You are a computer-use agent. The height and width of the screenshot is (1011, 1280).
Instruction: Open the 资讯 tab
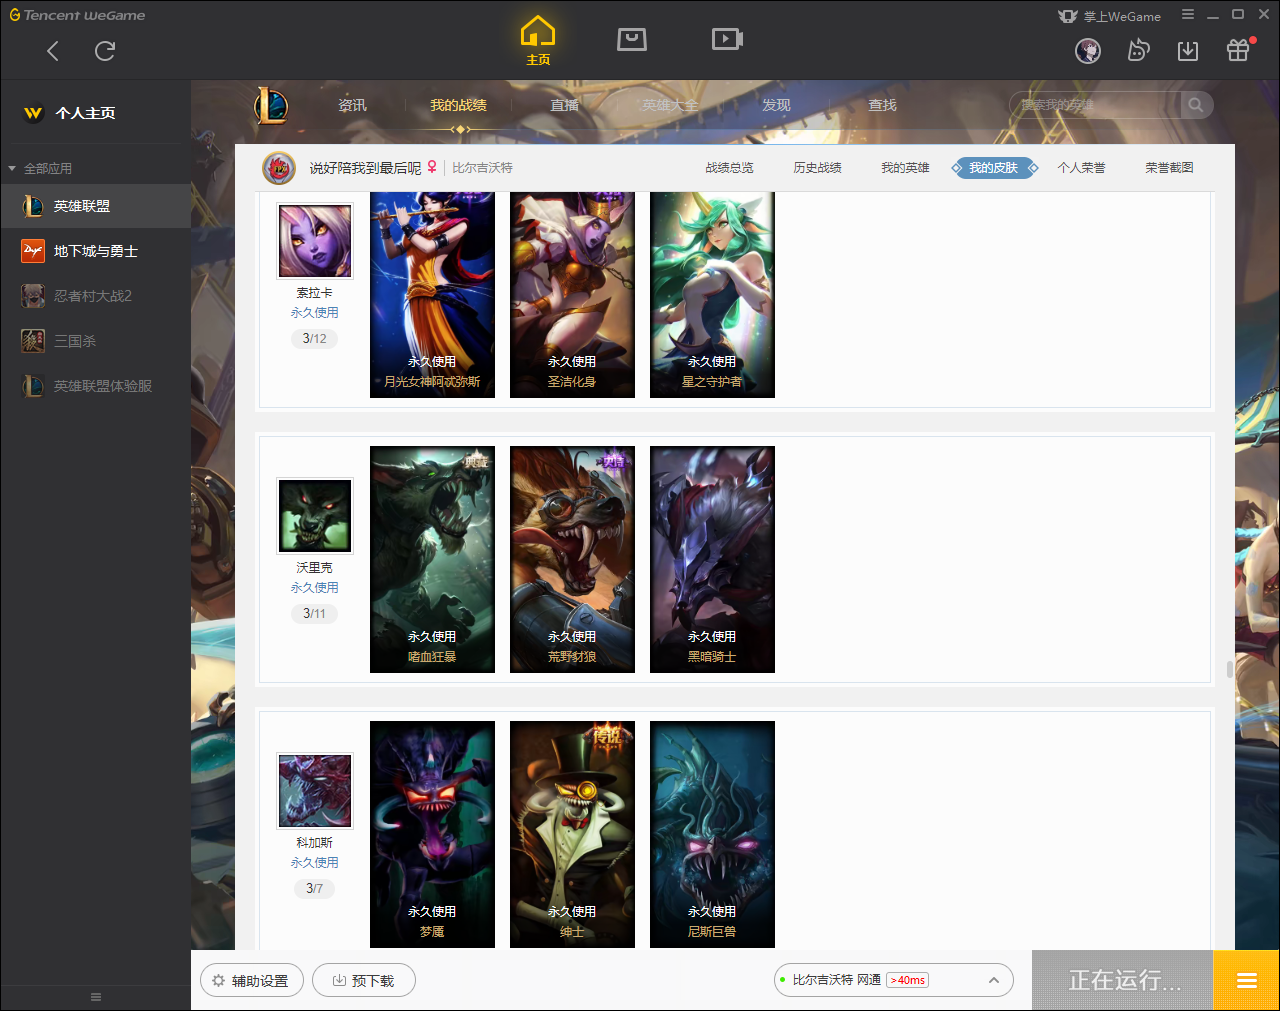(x=352, y=105)
